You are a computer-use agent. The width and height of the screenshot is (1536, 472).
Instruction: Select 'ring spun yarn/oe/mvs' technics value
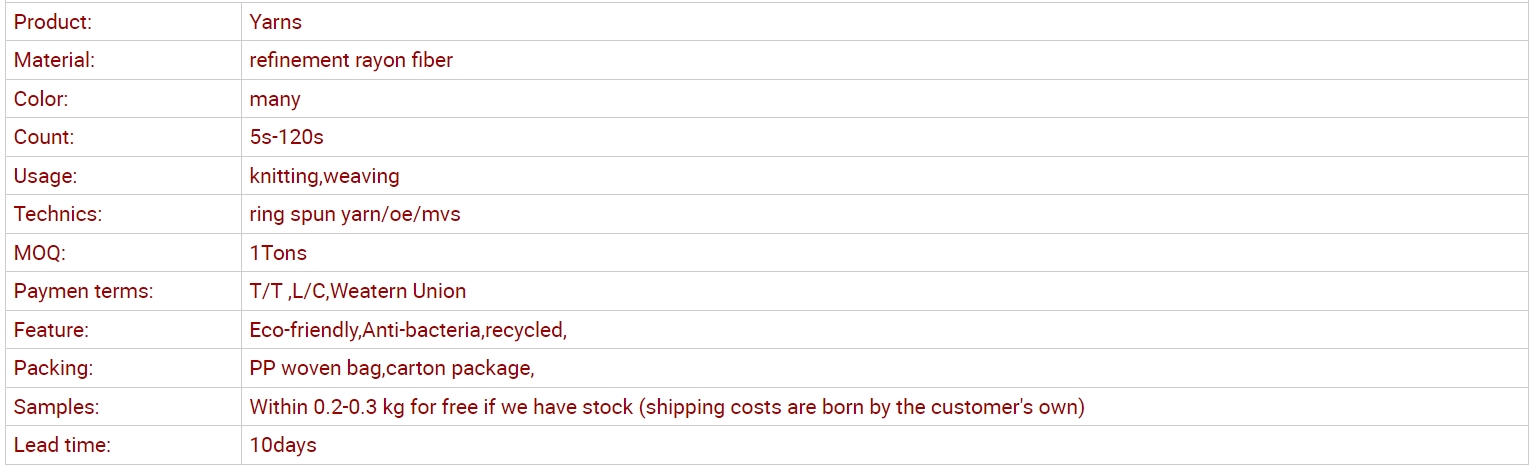click(355, 214)
